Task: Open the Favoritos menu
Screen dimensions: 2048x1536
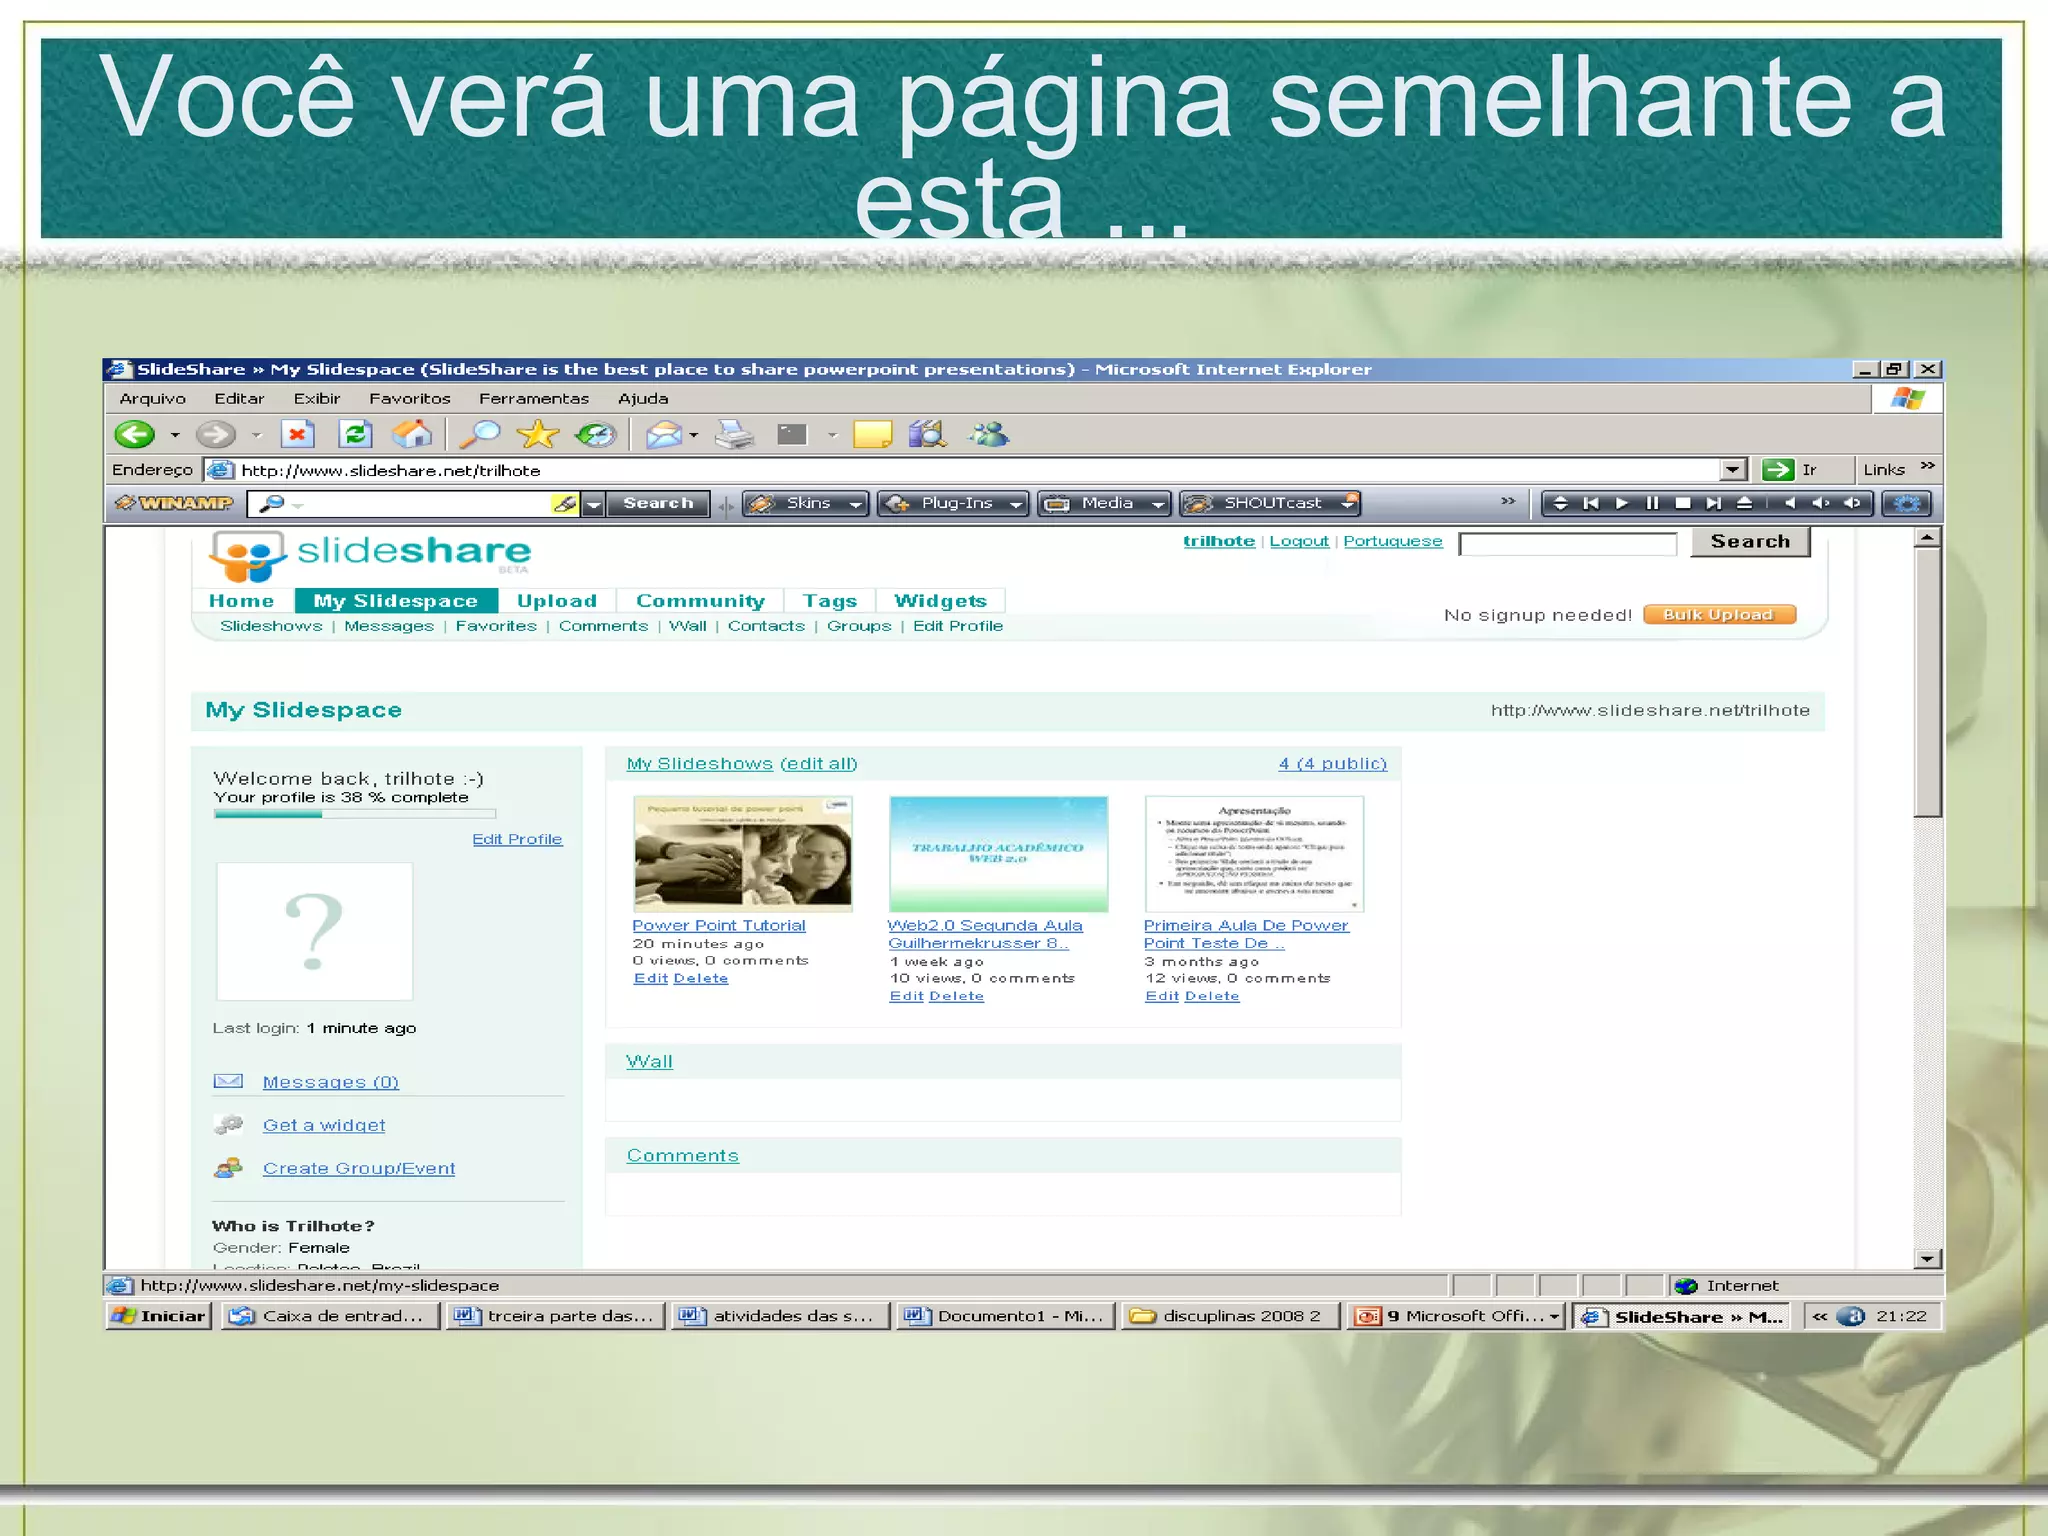Action: pyautogui.click(x=410, y=398)
